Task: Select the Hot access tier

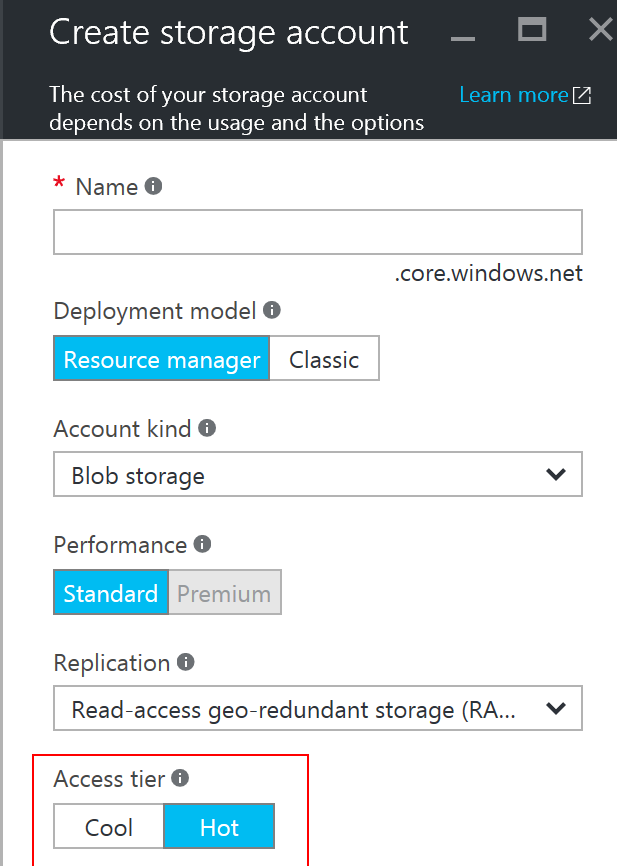Action: (219, 827)
